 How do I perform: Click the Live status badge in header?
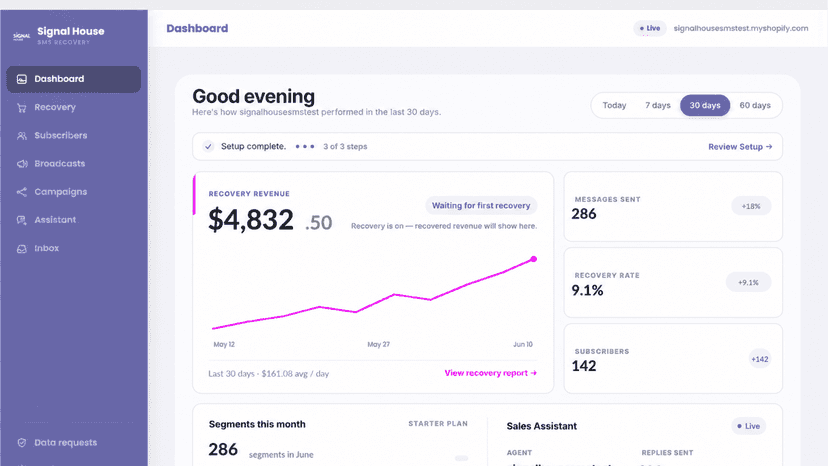[650, 28]
